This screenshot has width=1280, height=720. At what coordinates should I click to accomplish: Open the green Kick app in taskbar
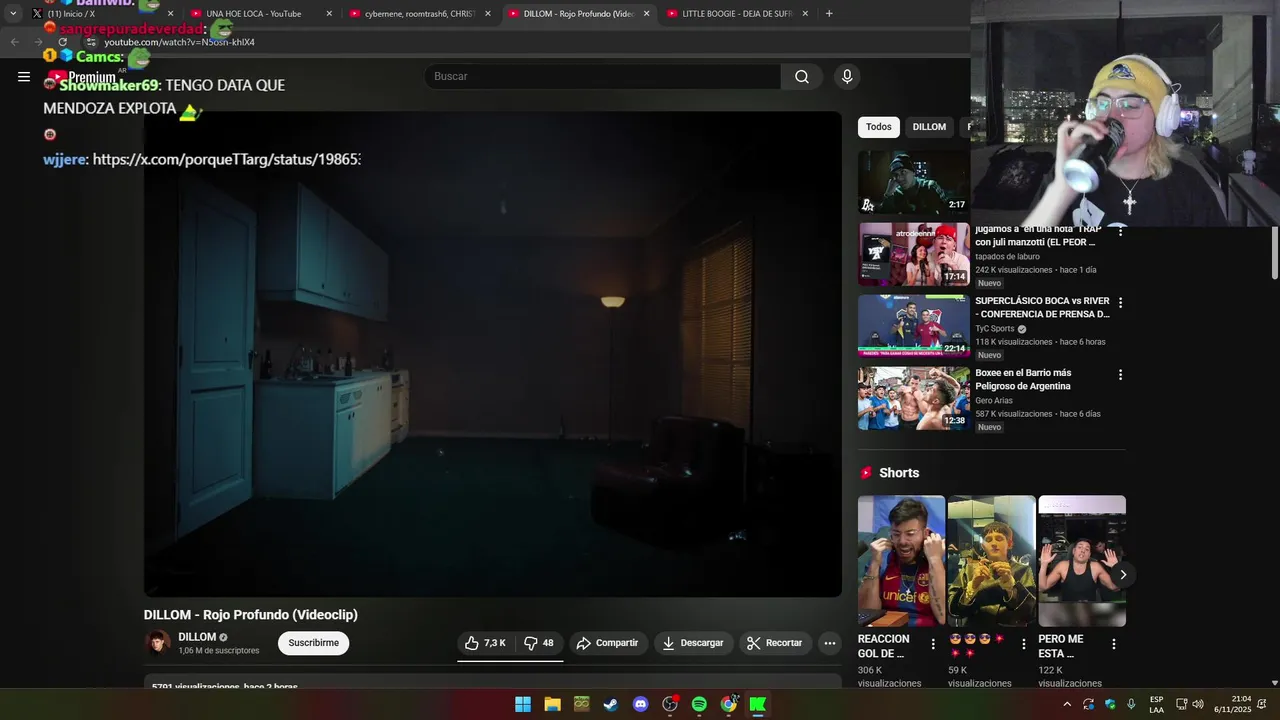[x=758, y=704]
